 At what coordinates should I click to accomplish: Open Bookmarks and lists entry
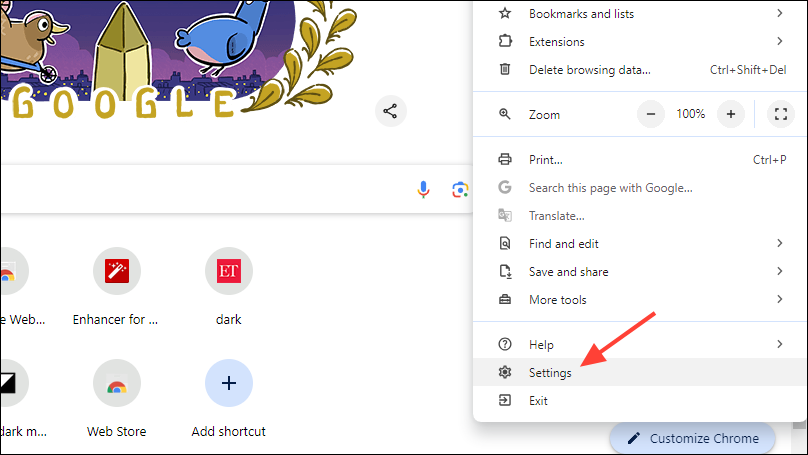click(639, 13)
